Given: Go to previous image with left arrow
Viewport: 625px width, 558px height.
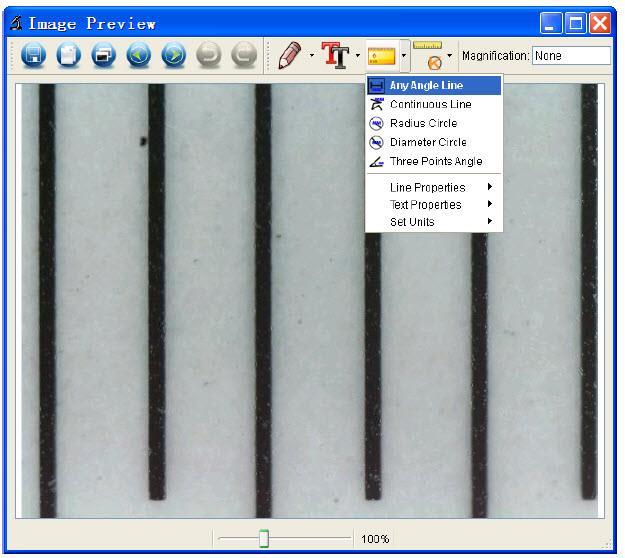Looking at the screenshot, I should coord(139,55).
